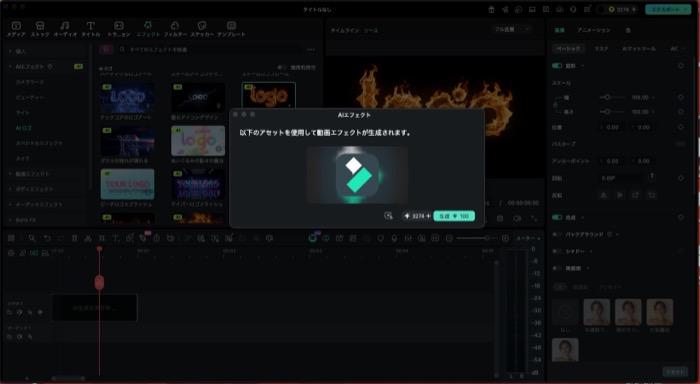Click the timeline zoom-in plus icon
The image size is (700, 384).
[x=505, y=238]
